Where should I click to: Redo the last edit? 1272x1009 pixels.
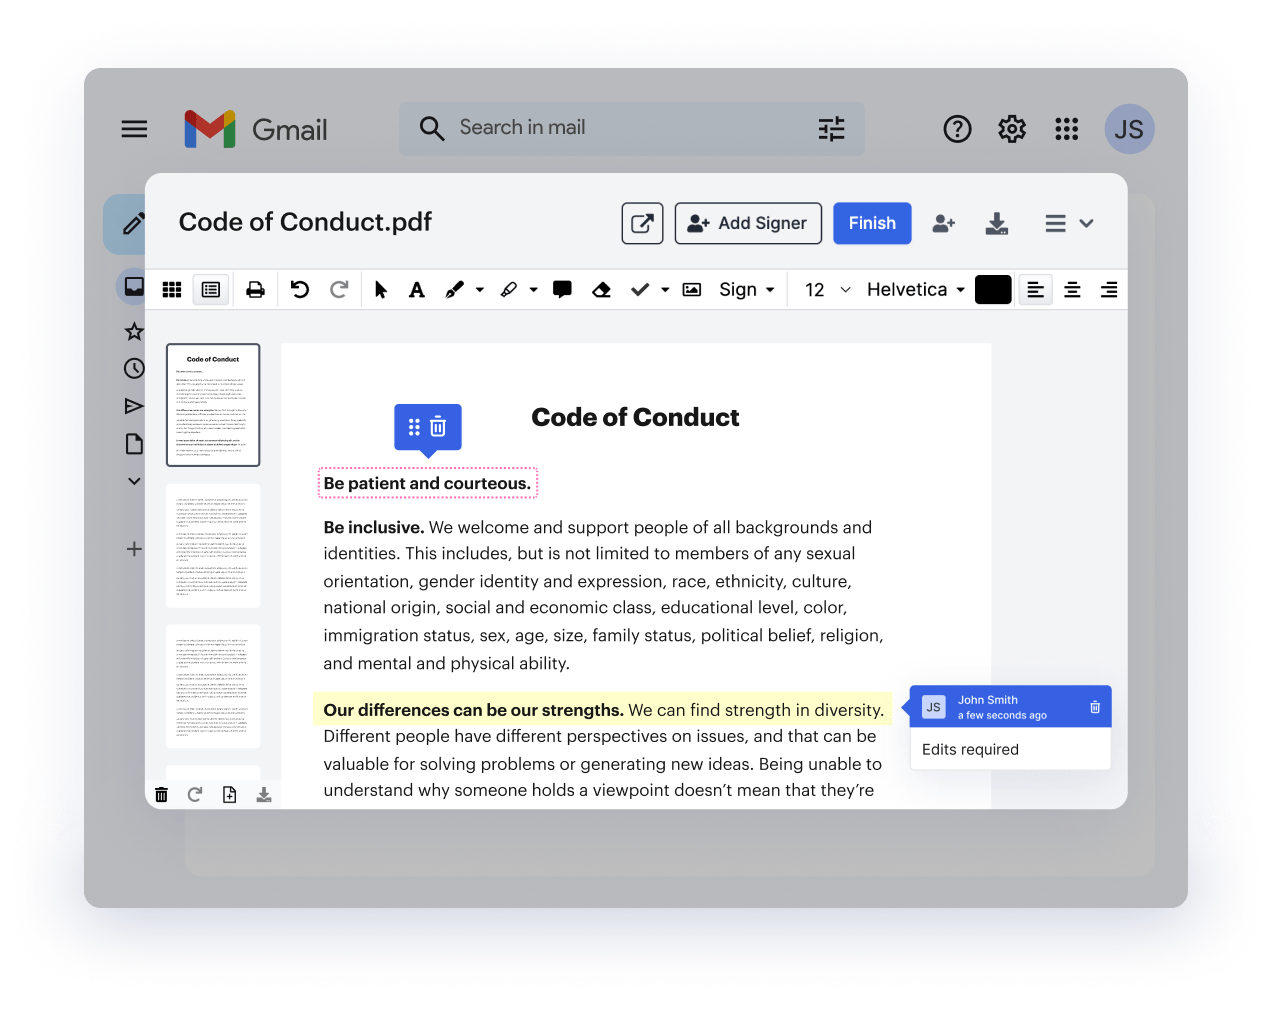click(340, 289)
